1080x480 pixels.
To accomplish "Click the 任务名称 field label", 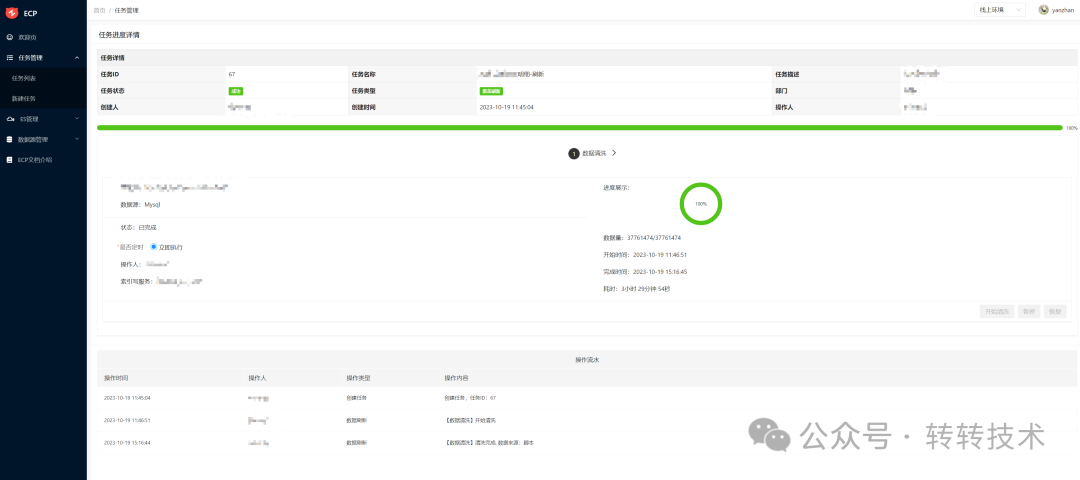I will (x=364, y=74).
